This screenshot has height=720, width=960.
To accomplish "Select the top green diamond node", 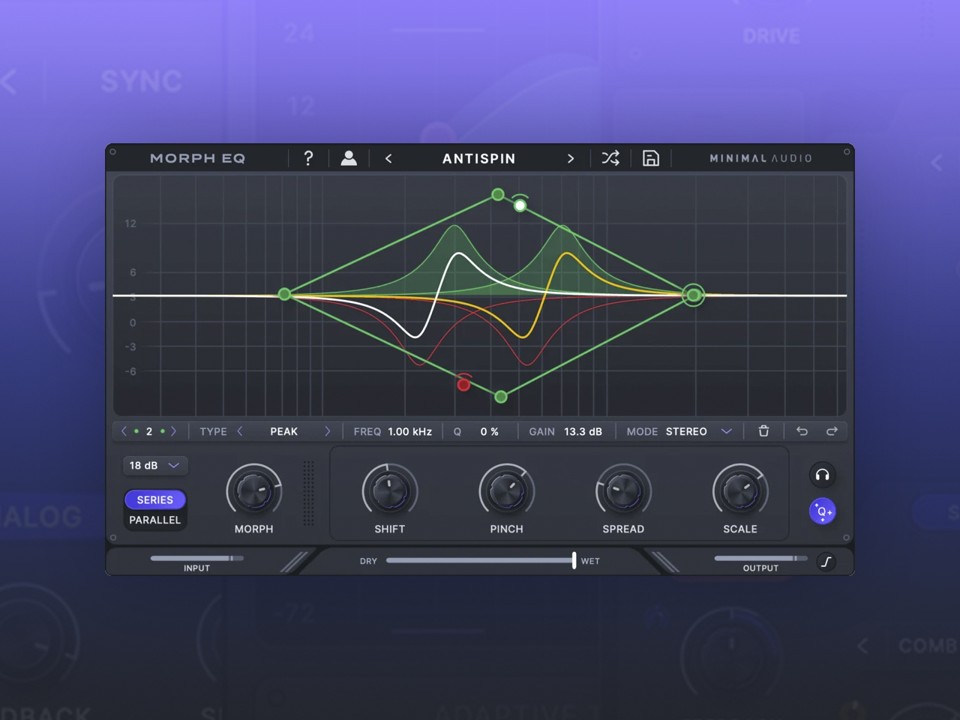I will coord(498,194).
